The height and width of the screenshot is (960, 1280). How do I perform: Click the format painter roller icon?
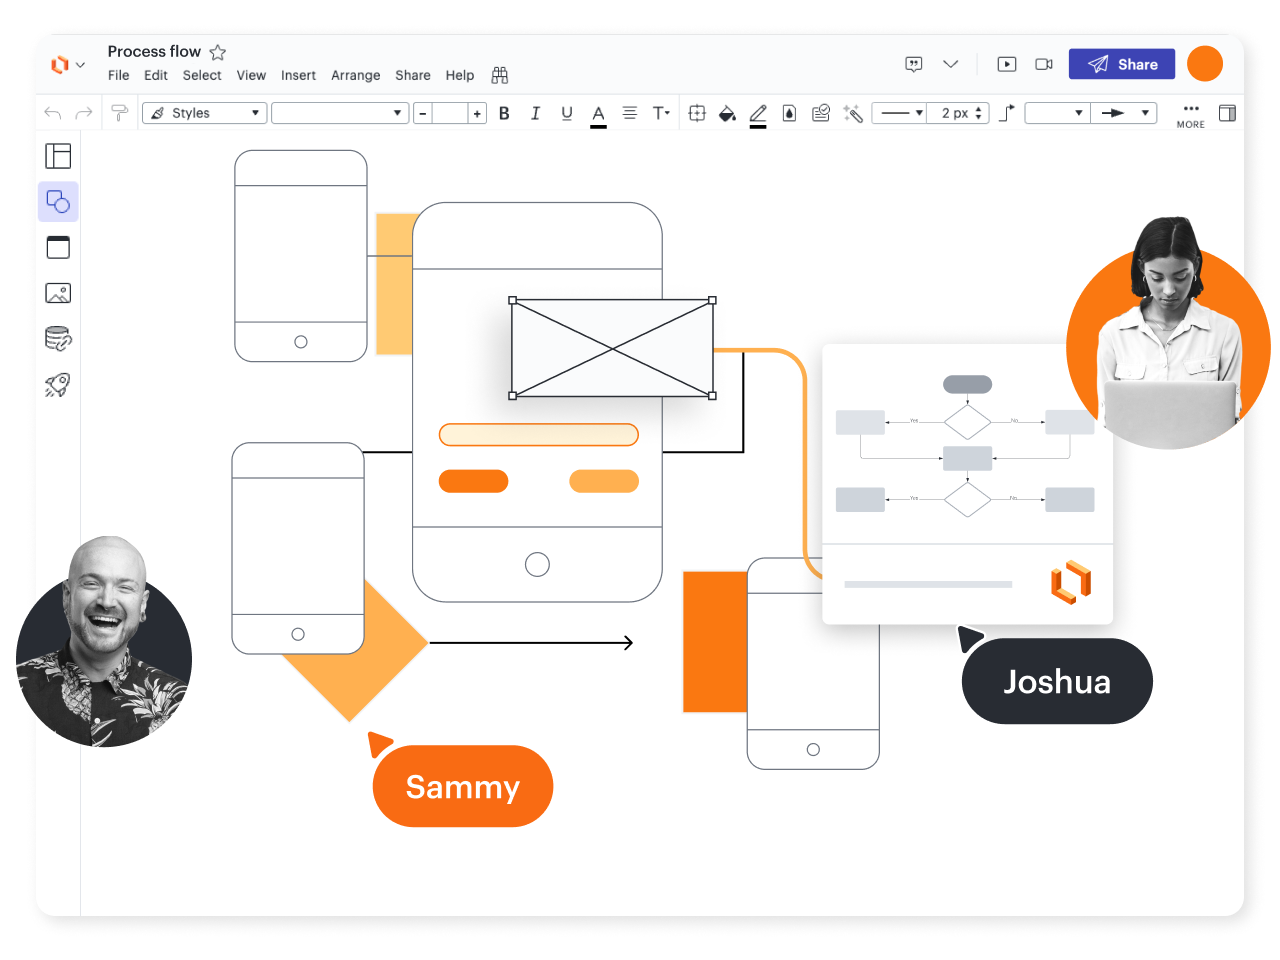(119, 113)
